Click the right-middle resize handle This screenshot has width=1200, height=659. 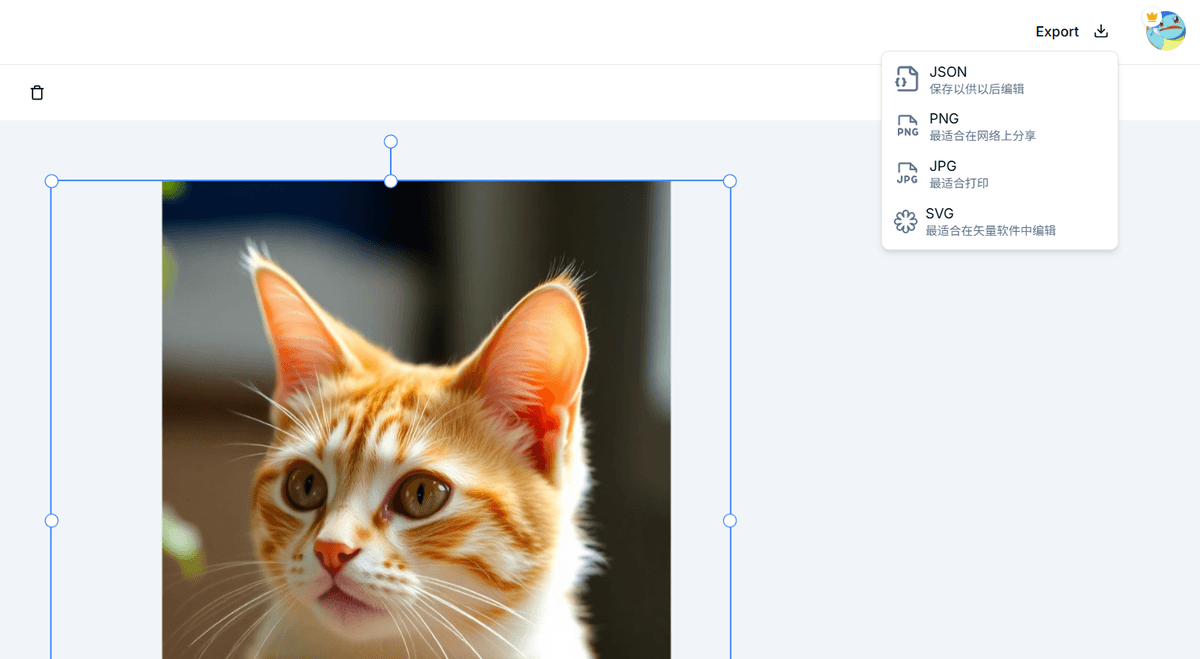pos(730,520)
